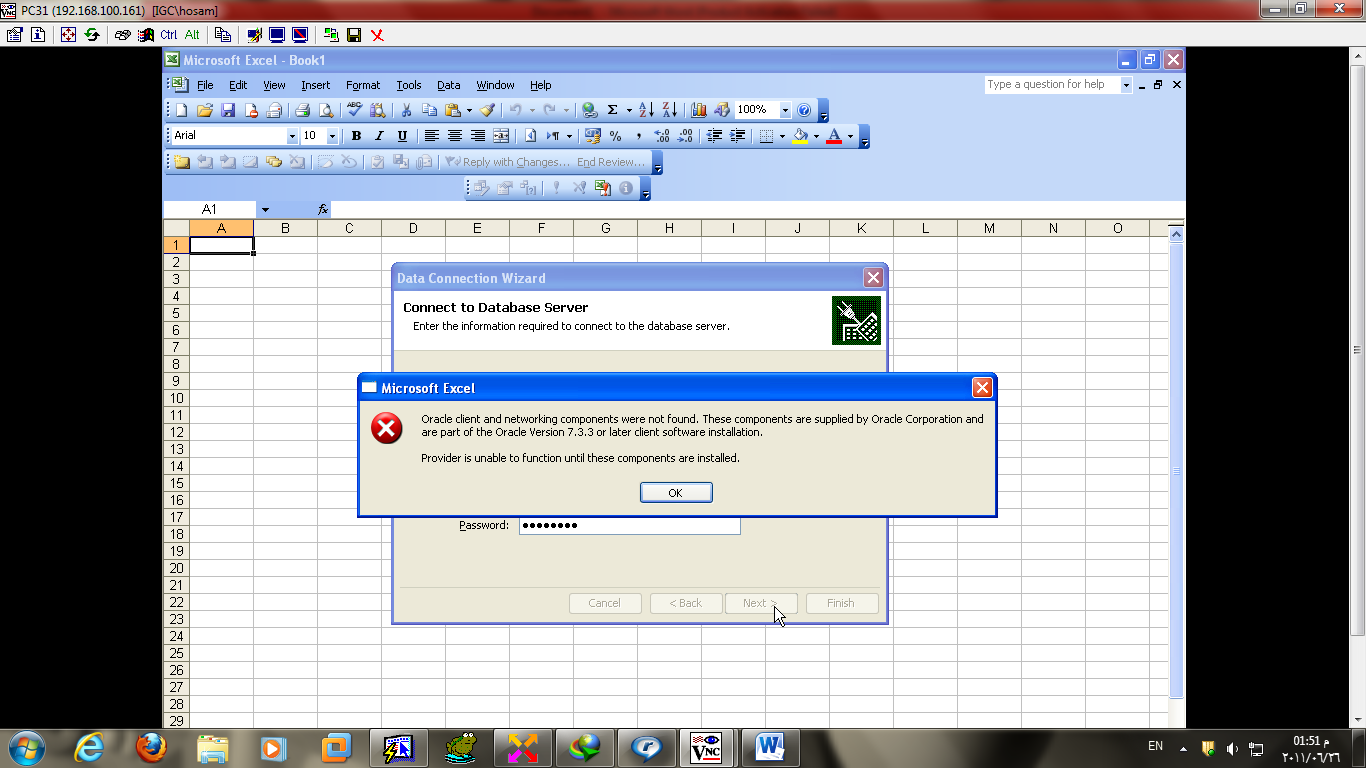Image resolution: width=1366 pixels, height=768 pixels.
Task: Open the Data menu
Action: pos(448,85)
